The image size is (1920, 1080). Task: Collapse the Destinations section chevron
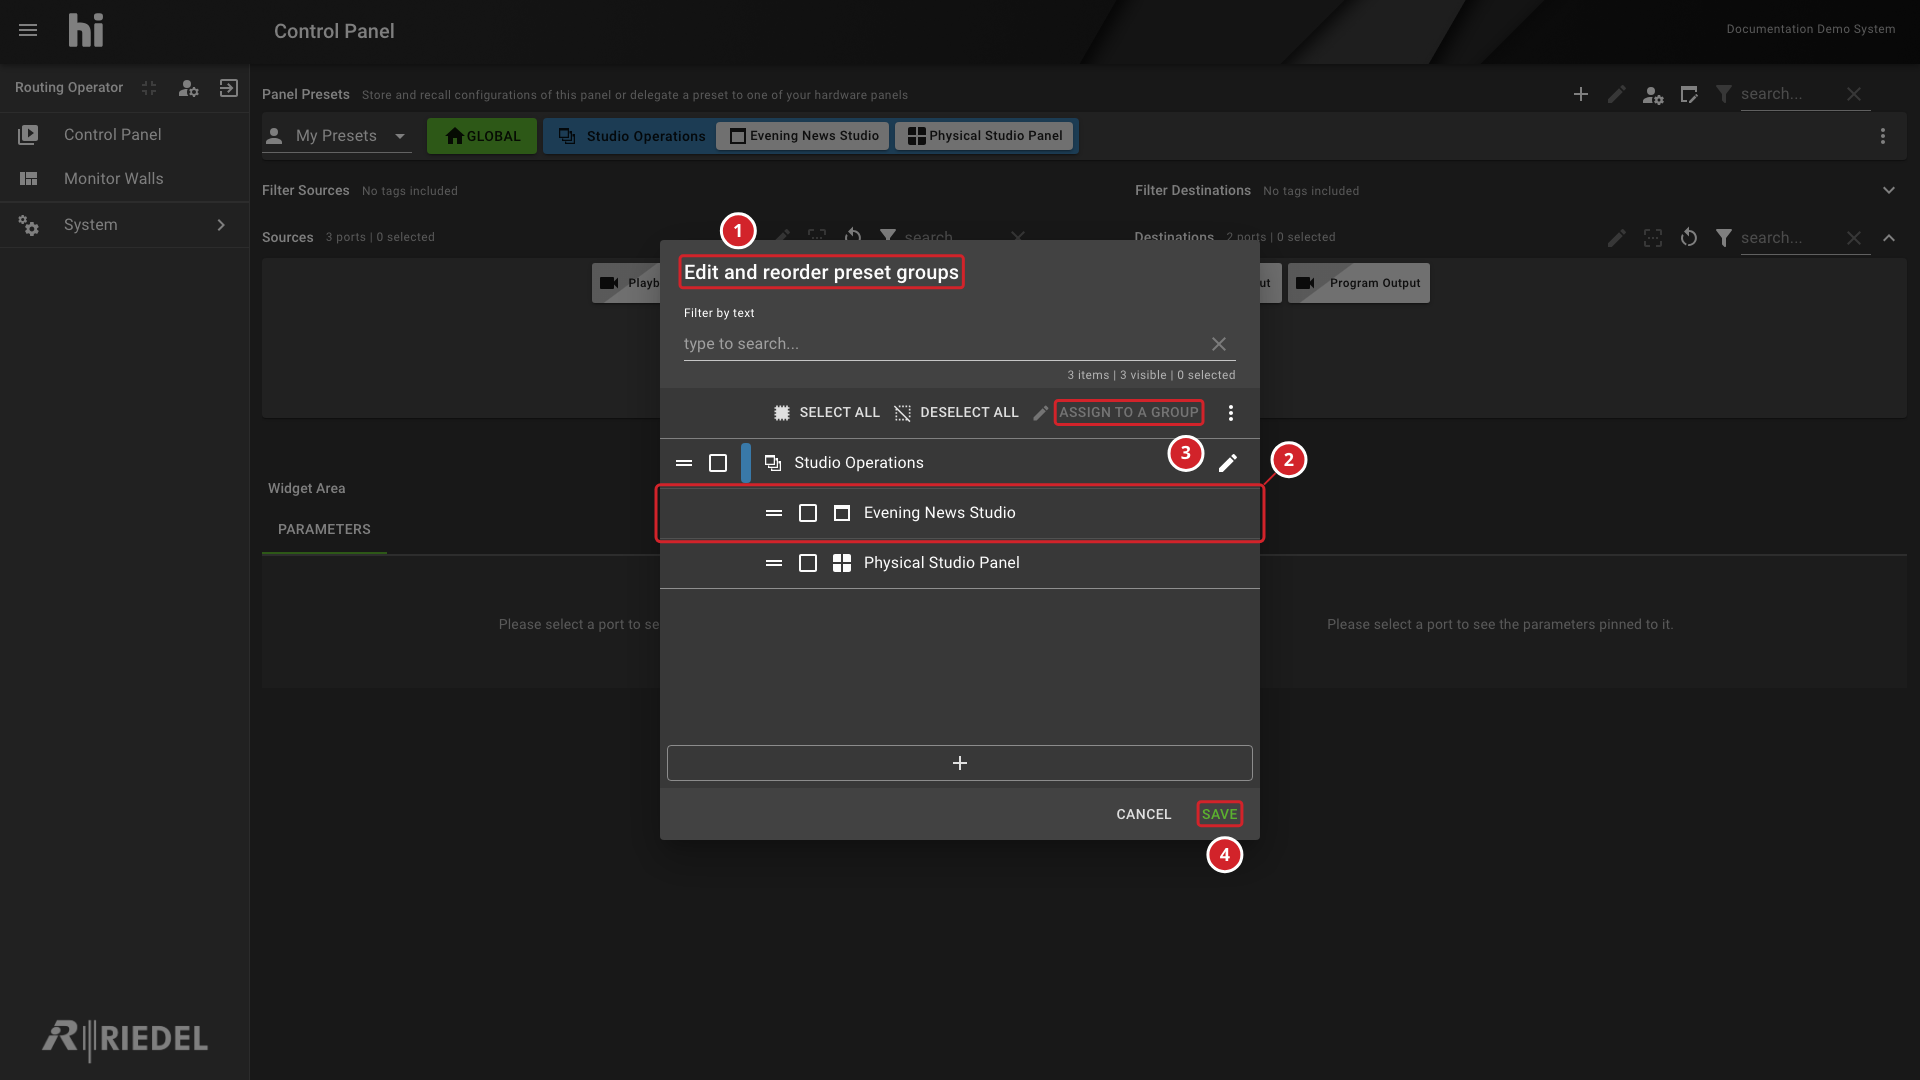[x=1889, y=238]
